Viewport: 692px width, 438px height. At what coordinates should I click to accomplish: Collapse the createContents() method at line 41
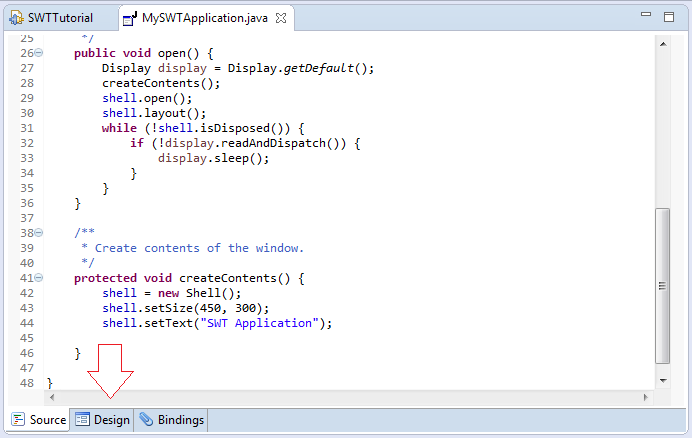click(x=39, y=278)
